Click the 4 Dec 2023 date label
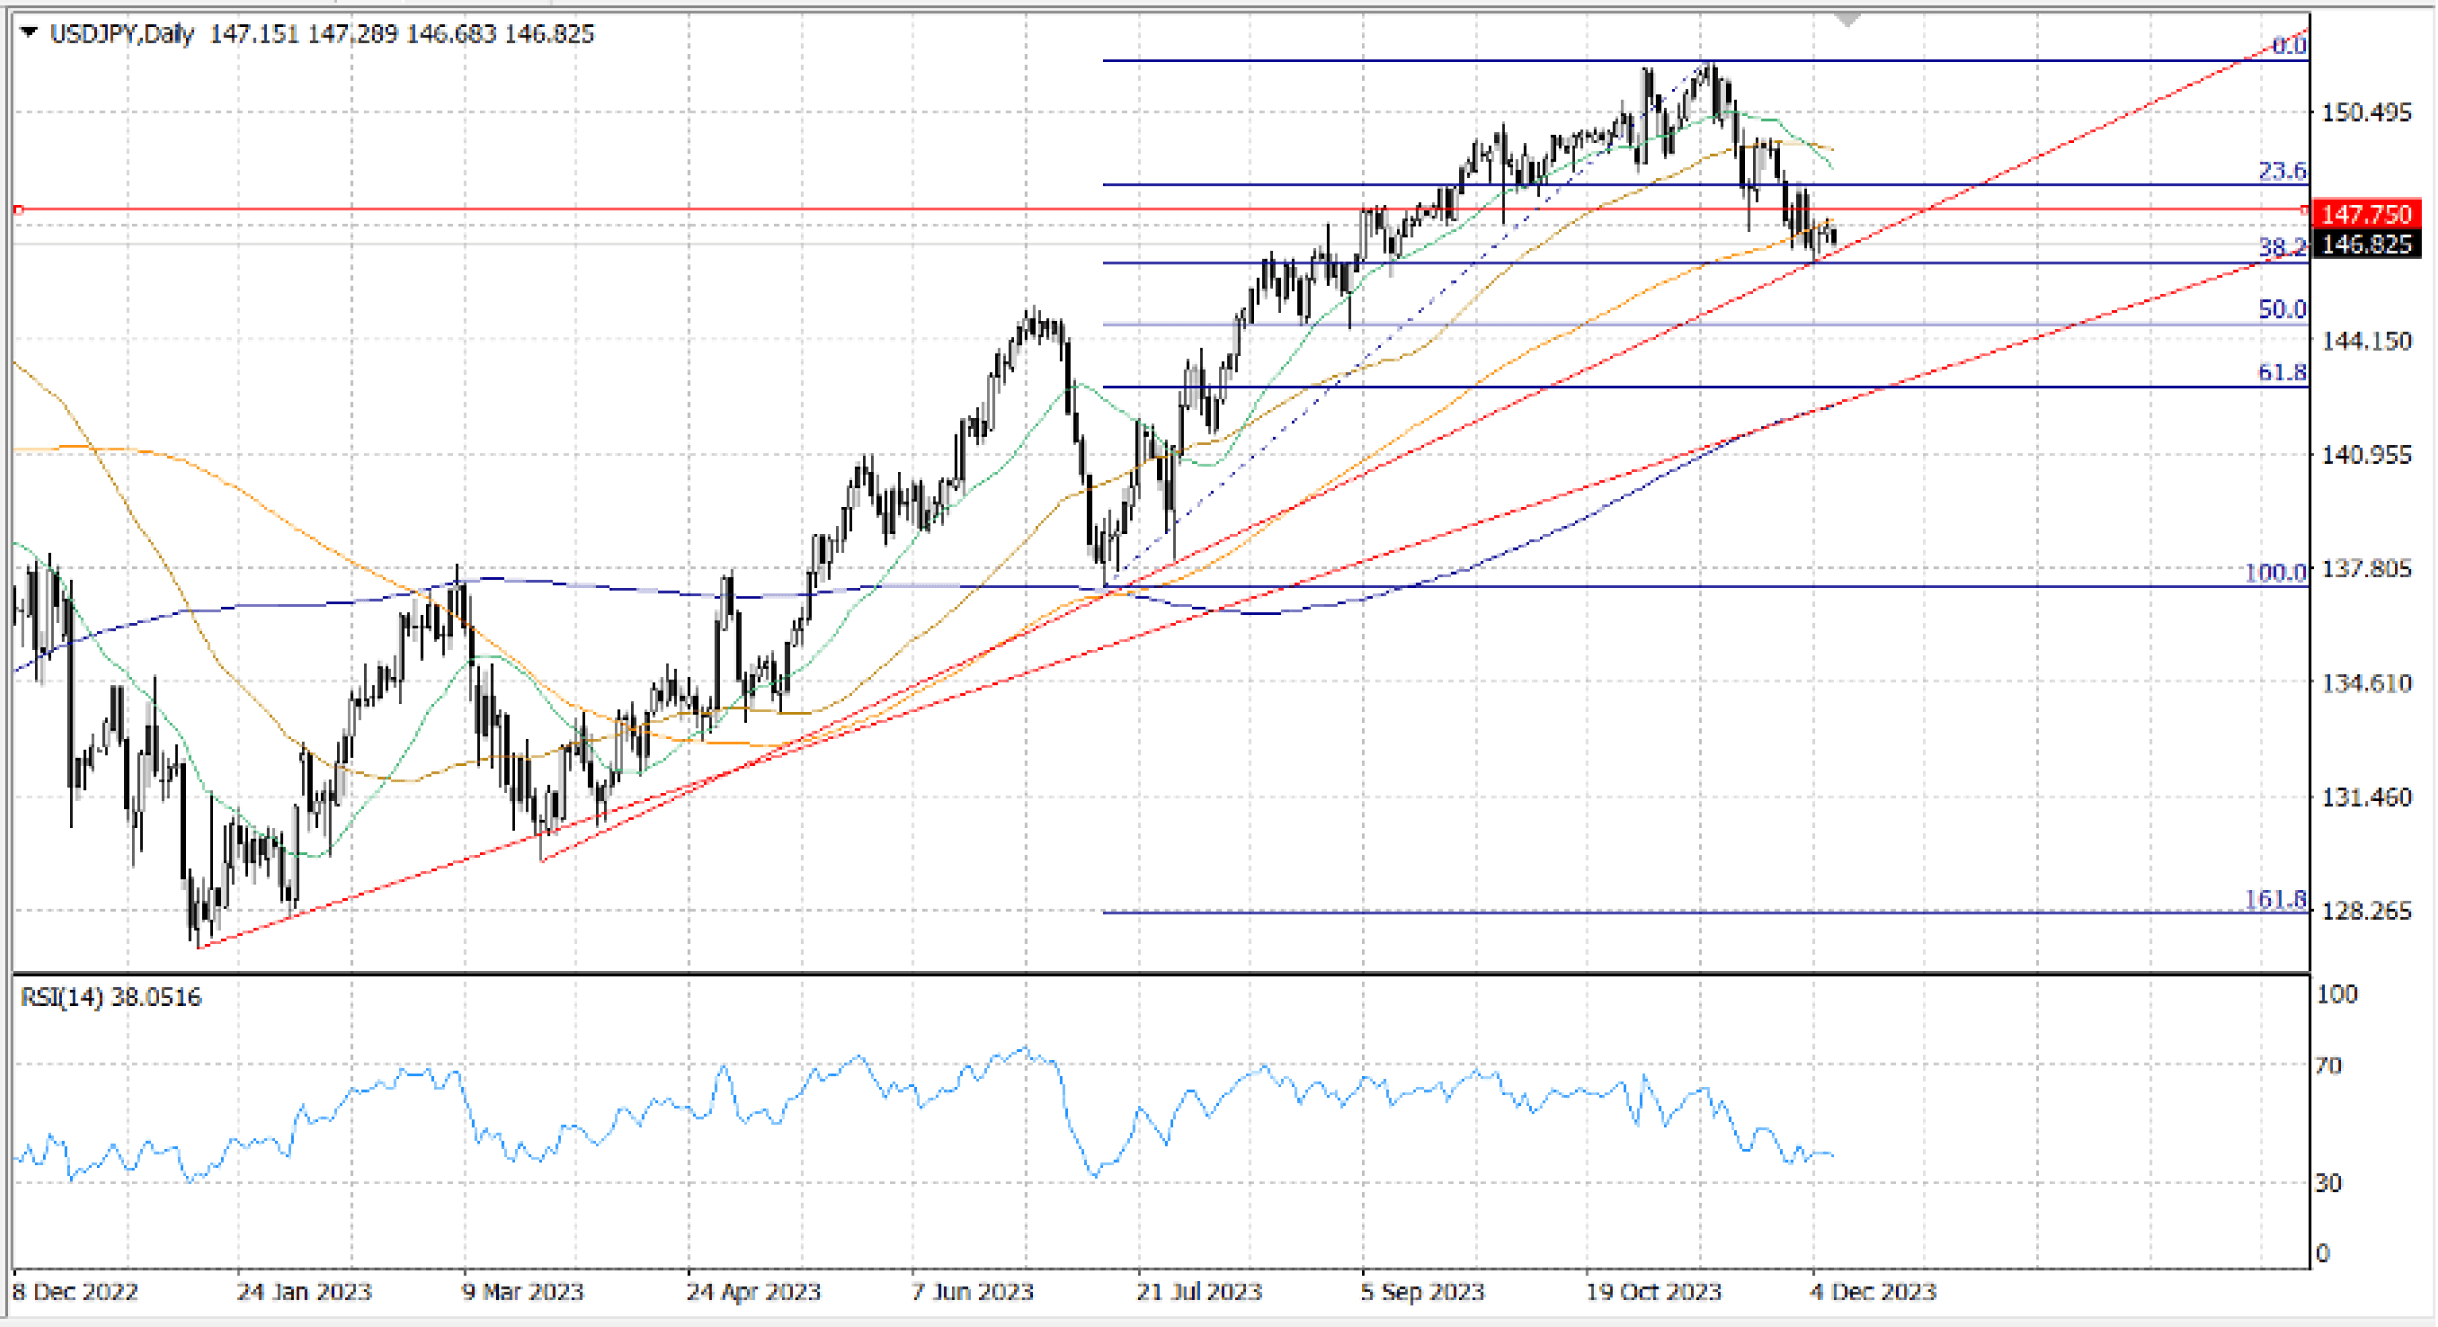 [x=1873, y=1292]
